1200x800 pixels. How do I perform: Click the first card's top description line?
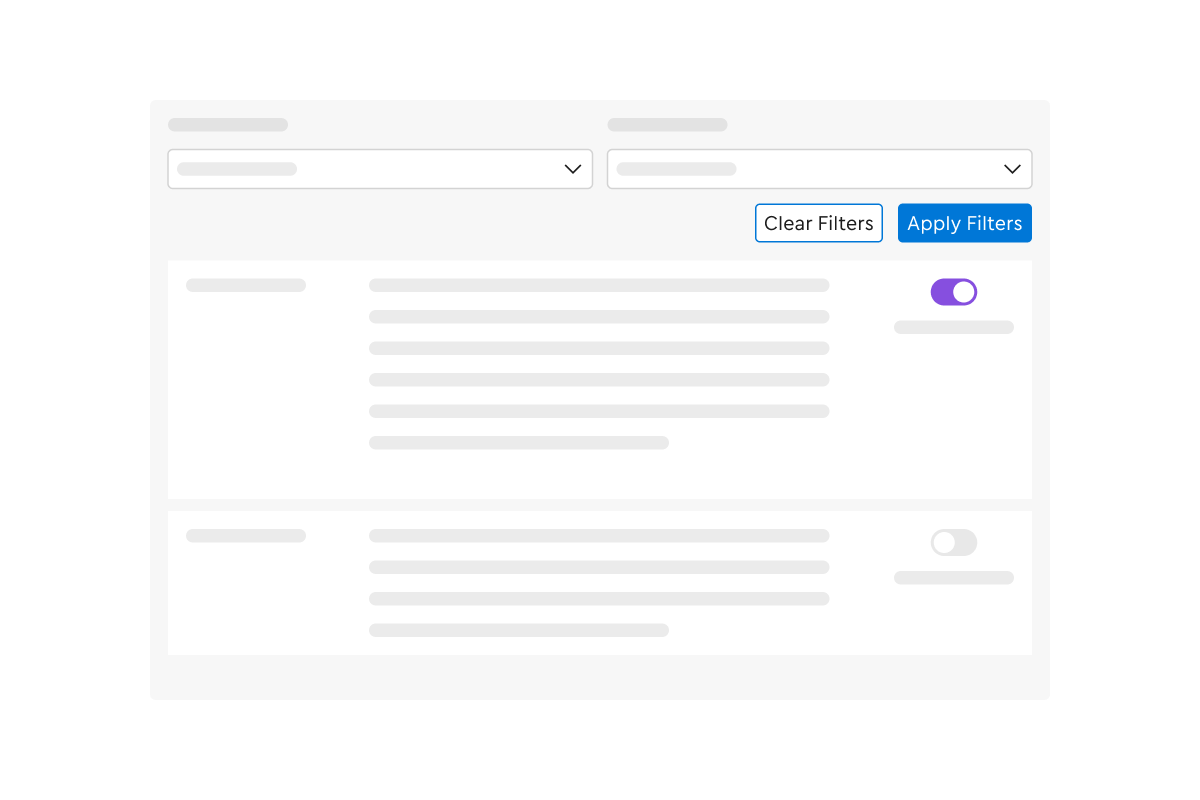click(599, 285)
